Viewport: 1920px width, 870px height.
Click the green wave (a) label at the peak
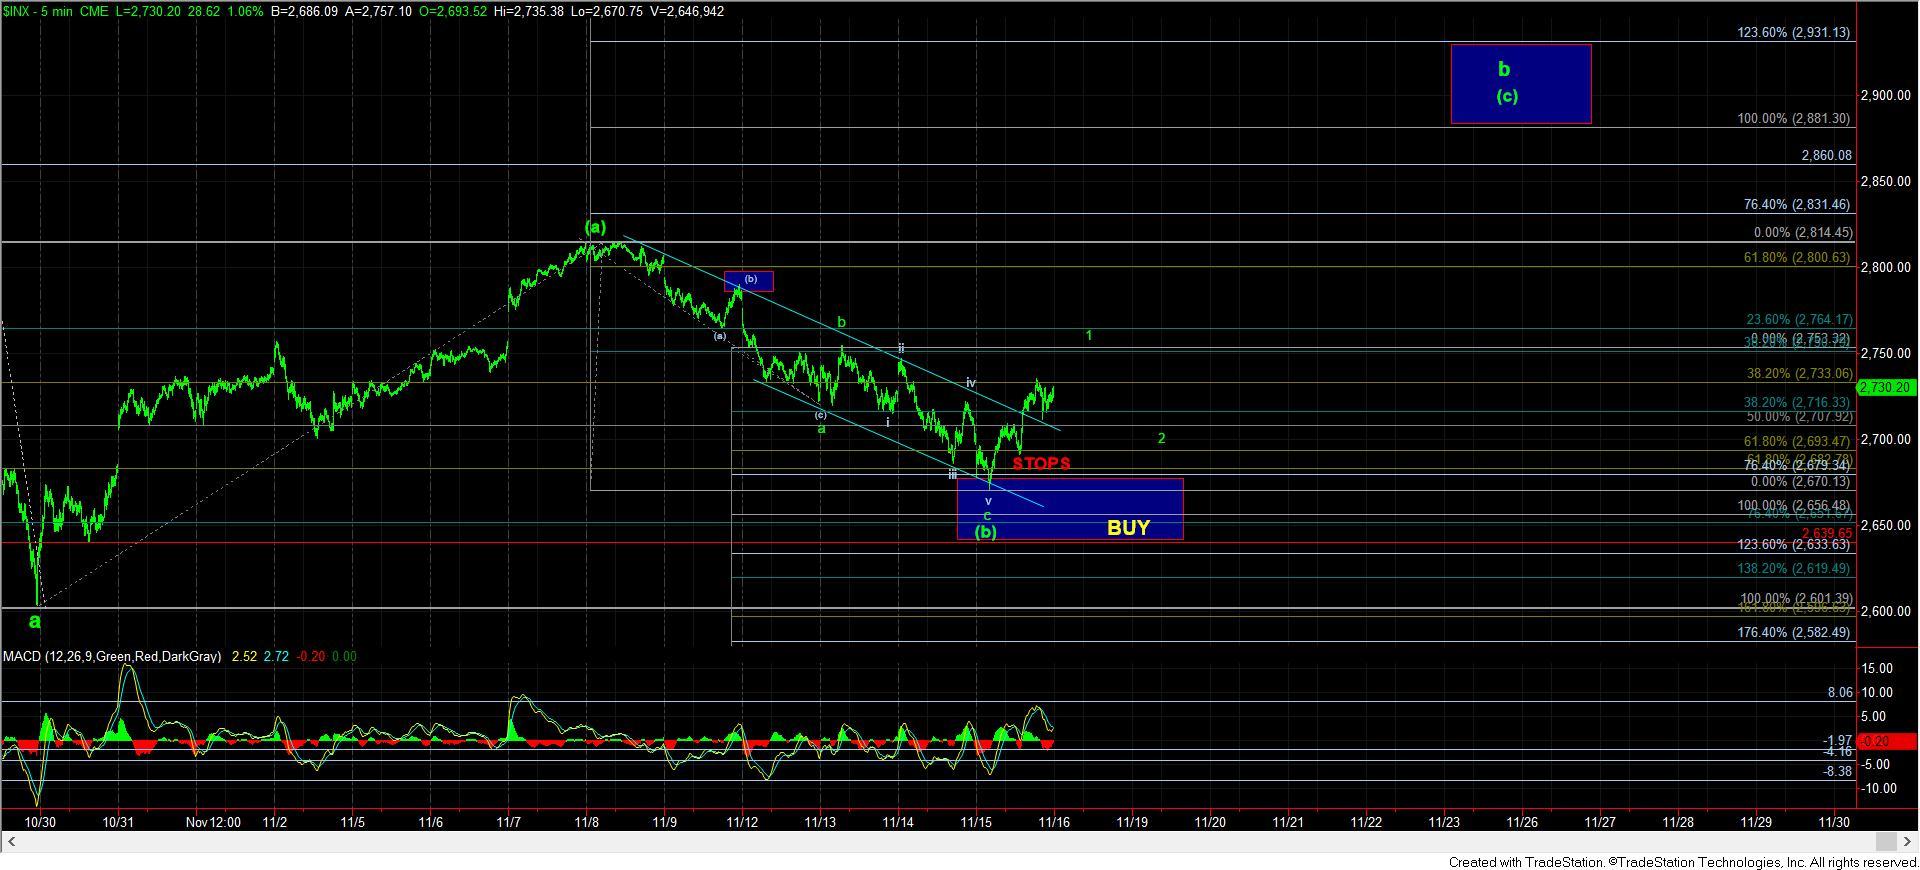coord(595,228)
